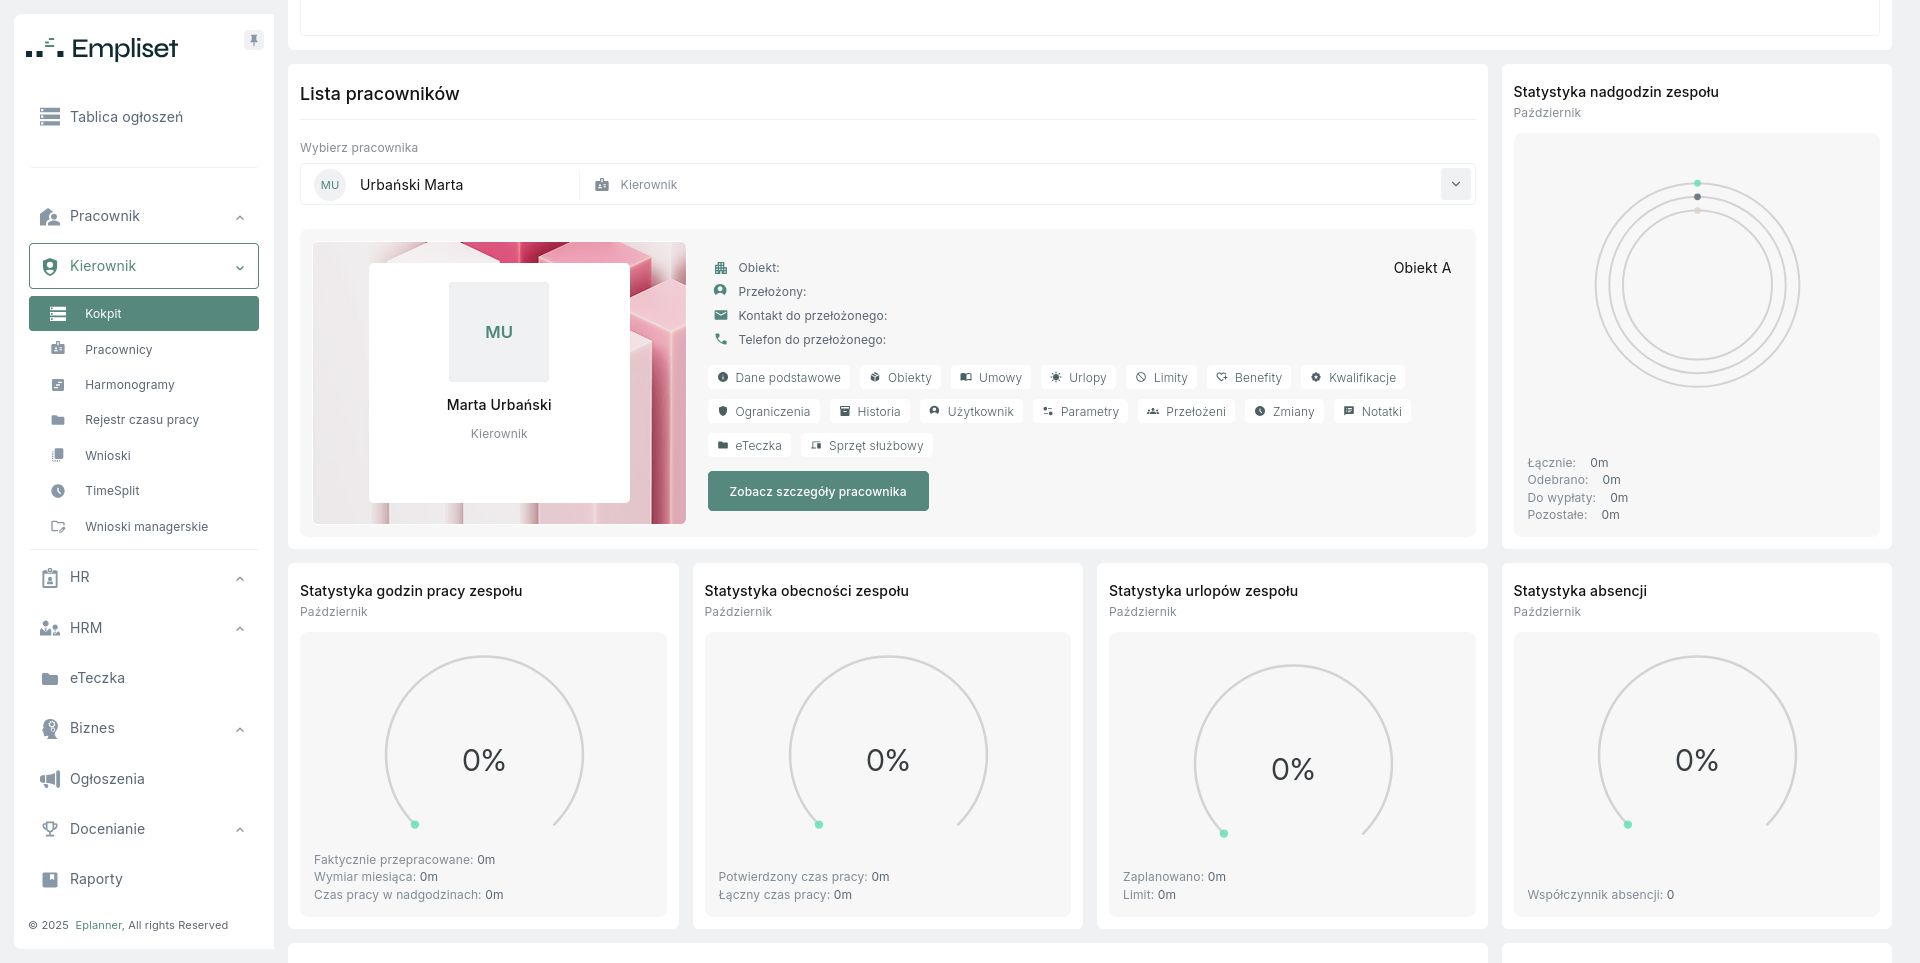Follow the Eplanner footer link
The width and height of the screenshot is (1920, 963).
[99, 925]
